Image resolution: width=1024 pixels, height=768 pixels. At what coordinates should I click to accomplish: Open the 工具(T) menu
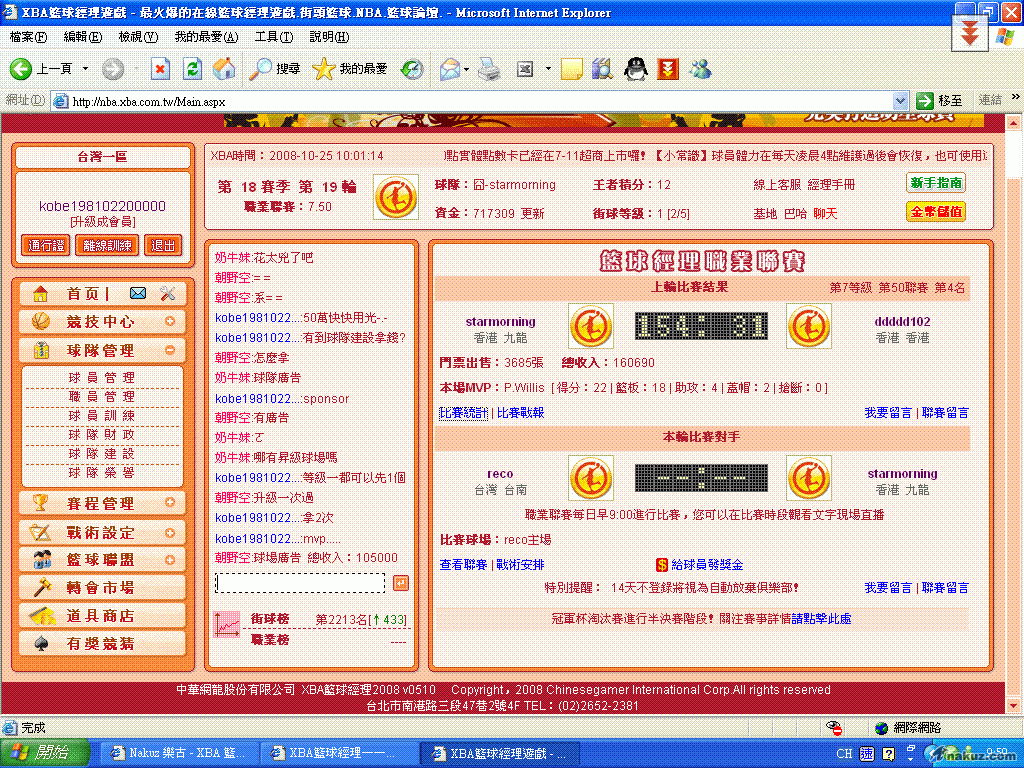[274, 37]
